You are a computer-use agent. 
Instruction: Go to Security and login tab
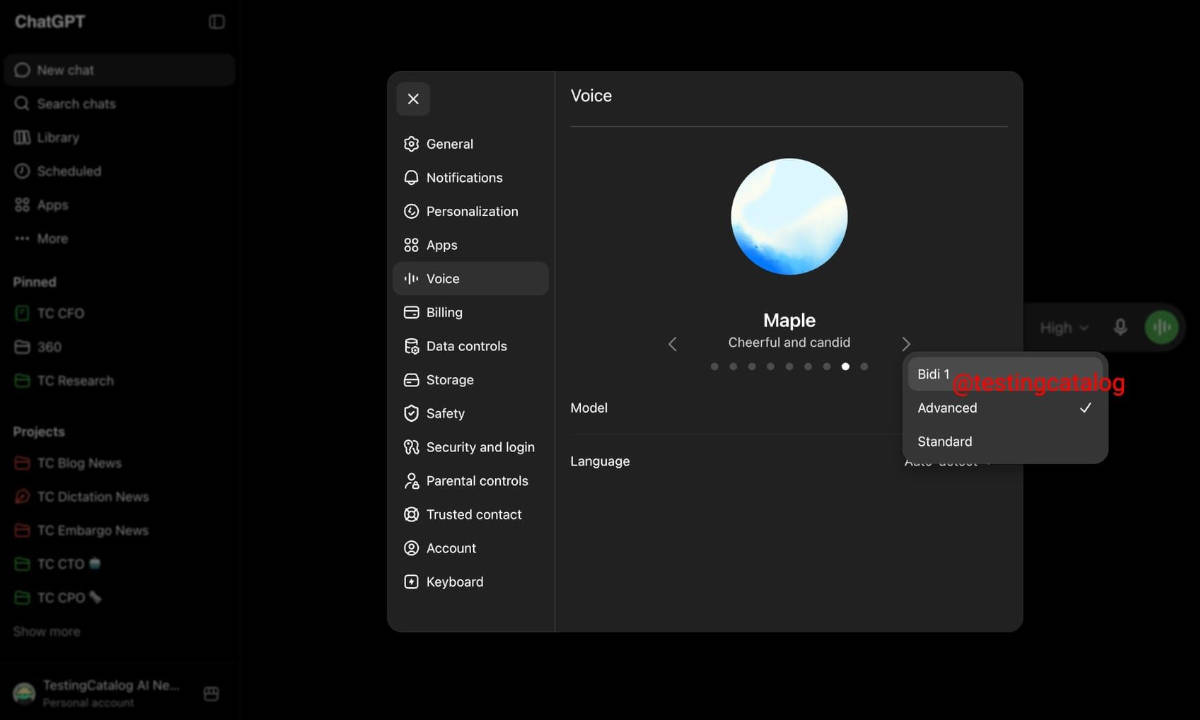[x=471, y=447]
